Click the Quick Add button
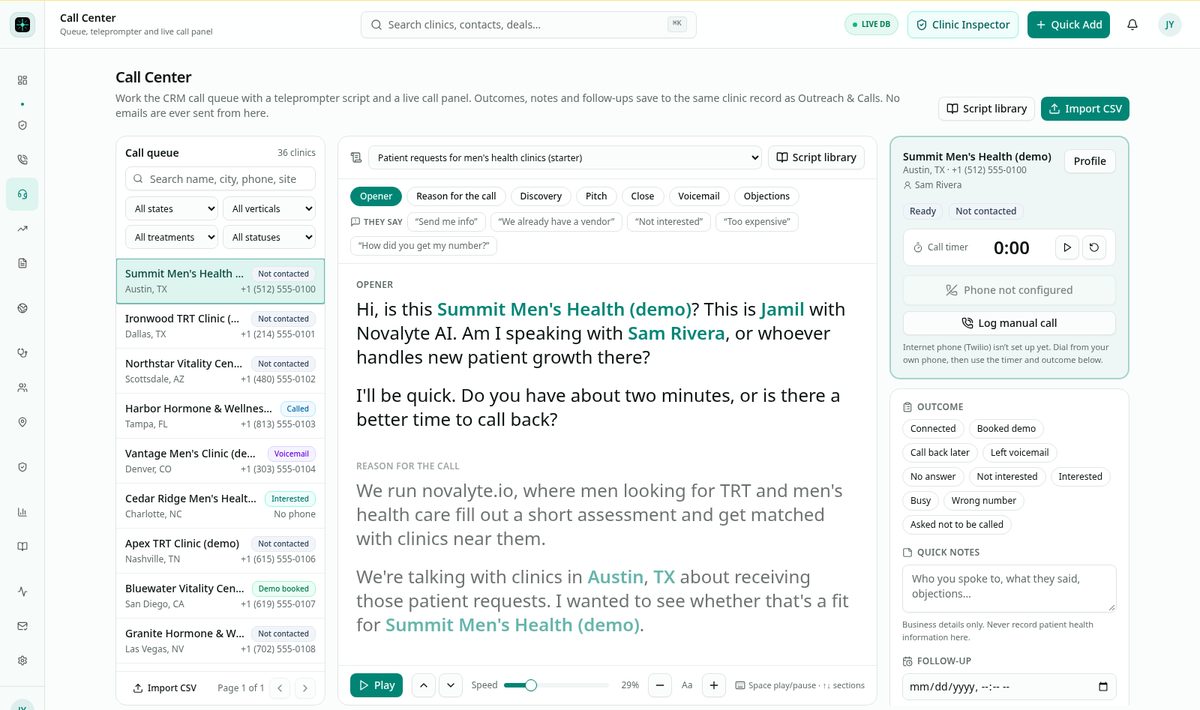The height and width of the screenshot is (710, 1200). (x=1068, y=25)
